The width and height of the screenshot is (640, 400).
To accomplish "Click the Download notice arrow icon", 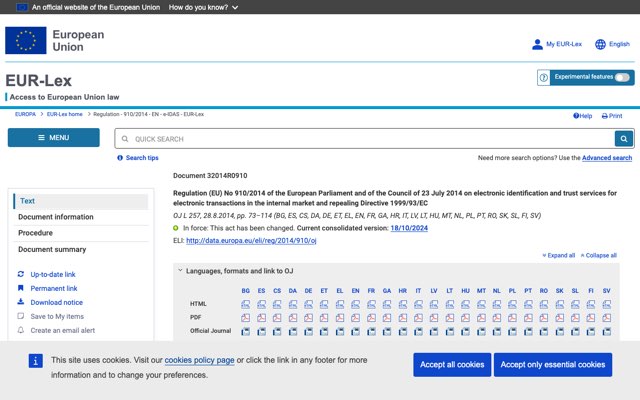I will tap(21, 302).
